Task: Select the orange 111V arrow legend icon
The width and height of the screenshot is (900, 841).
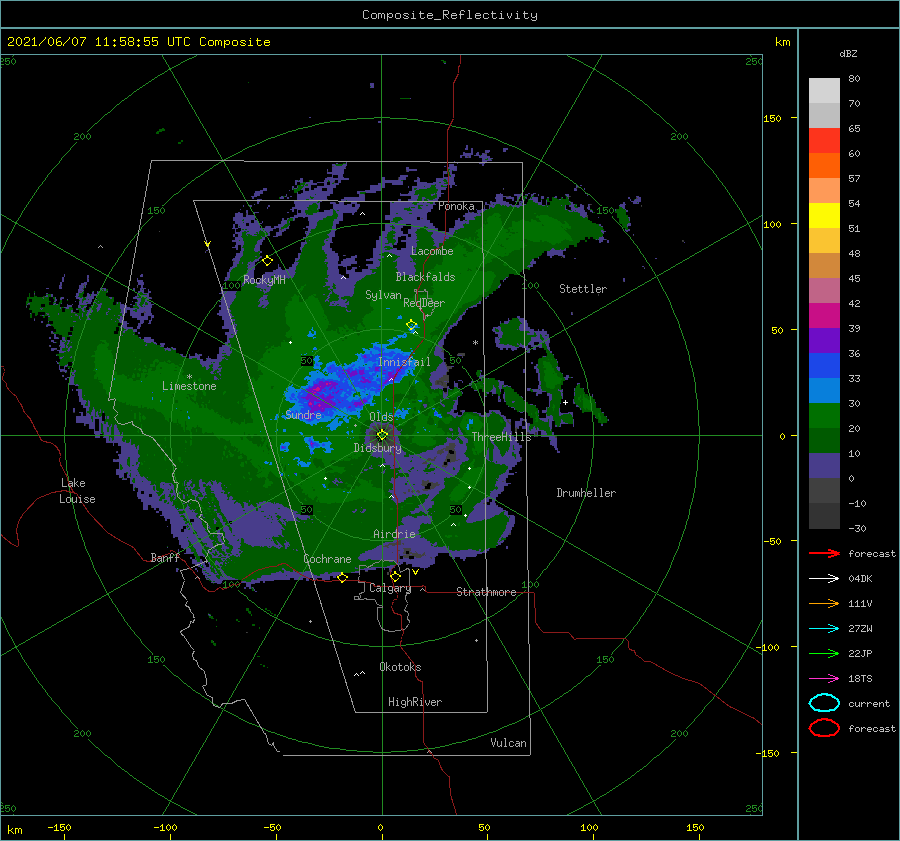Action: point(824,603)
